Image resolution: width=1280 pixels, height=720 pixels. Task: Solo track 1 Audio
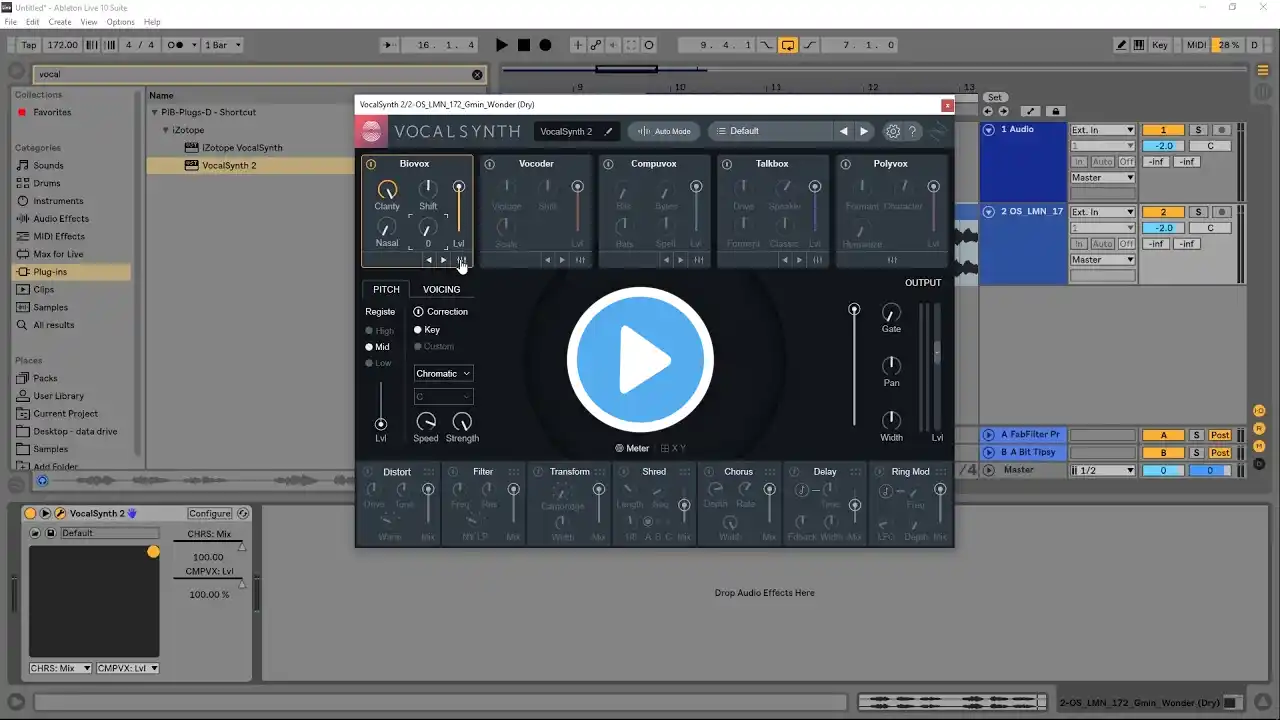coord(1198,130)
